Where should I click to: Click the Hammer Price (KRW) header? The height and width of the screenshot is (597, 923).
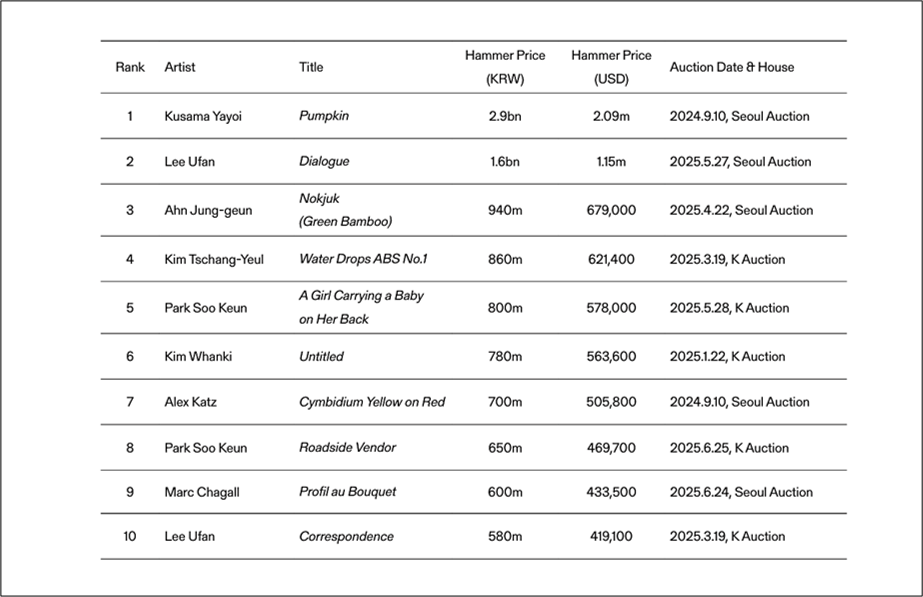coord(505,67)
